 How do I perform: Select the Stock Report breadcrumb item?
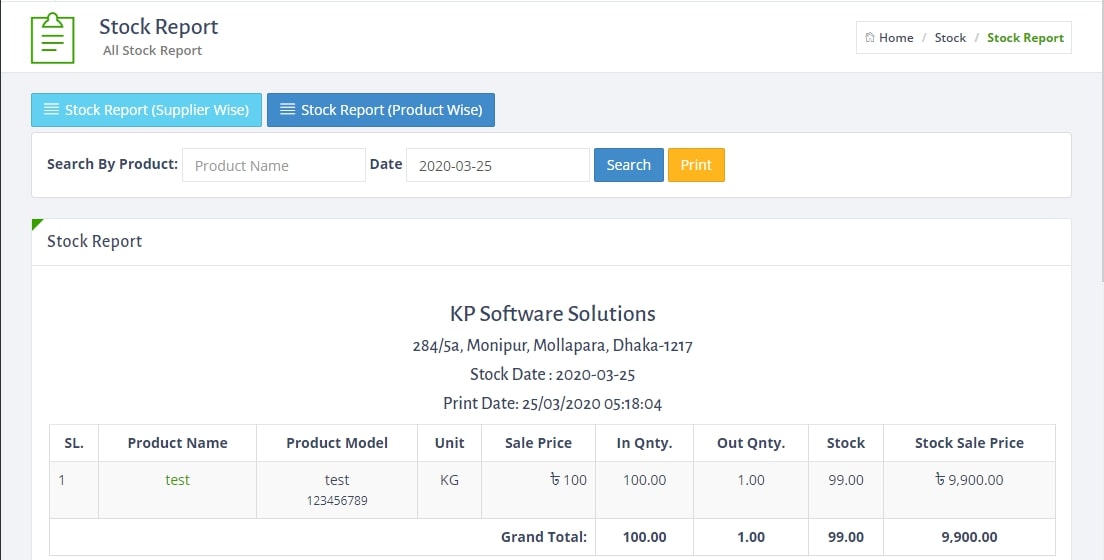click(1025, 38)
